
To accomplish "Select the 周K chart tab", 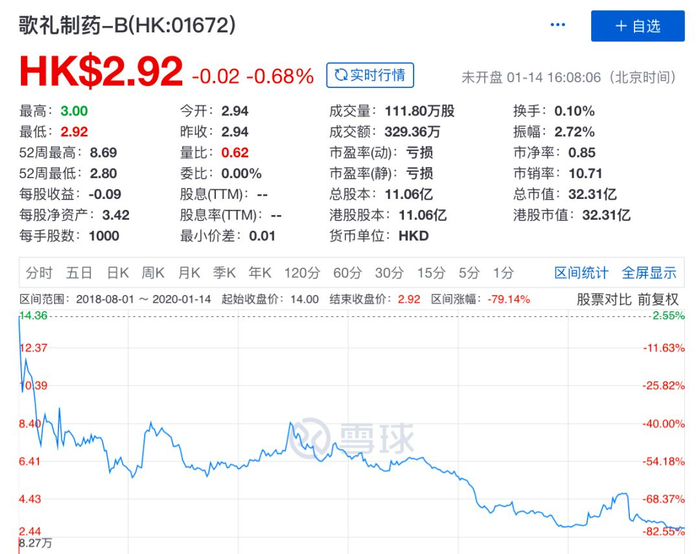I will pyautogui.click(x=153, y=272).
